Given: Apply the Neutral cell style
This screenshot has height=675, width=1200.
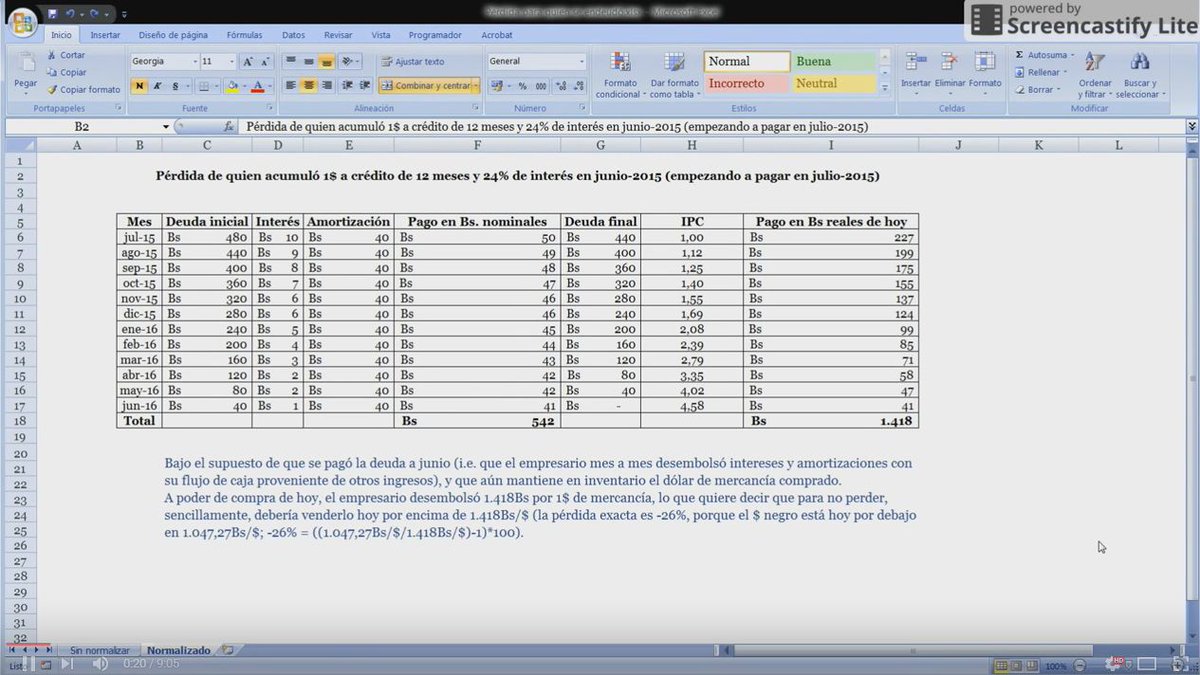Looking at the screenshot, I should click(x=834, y=84).
